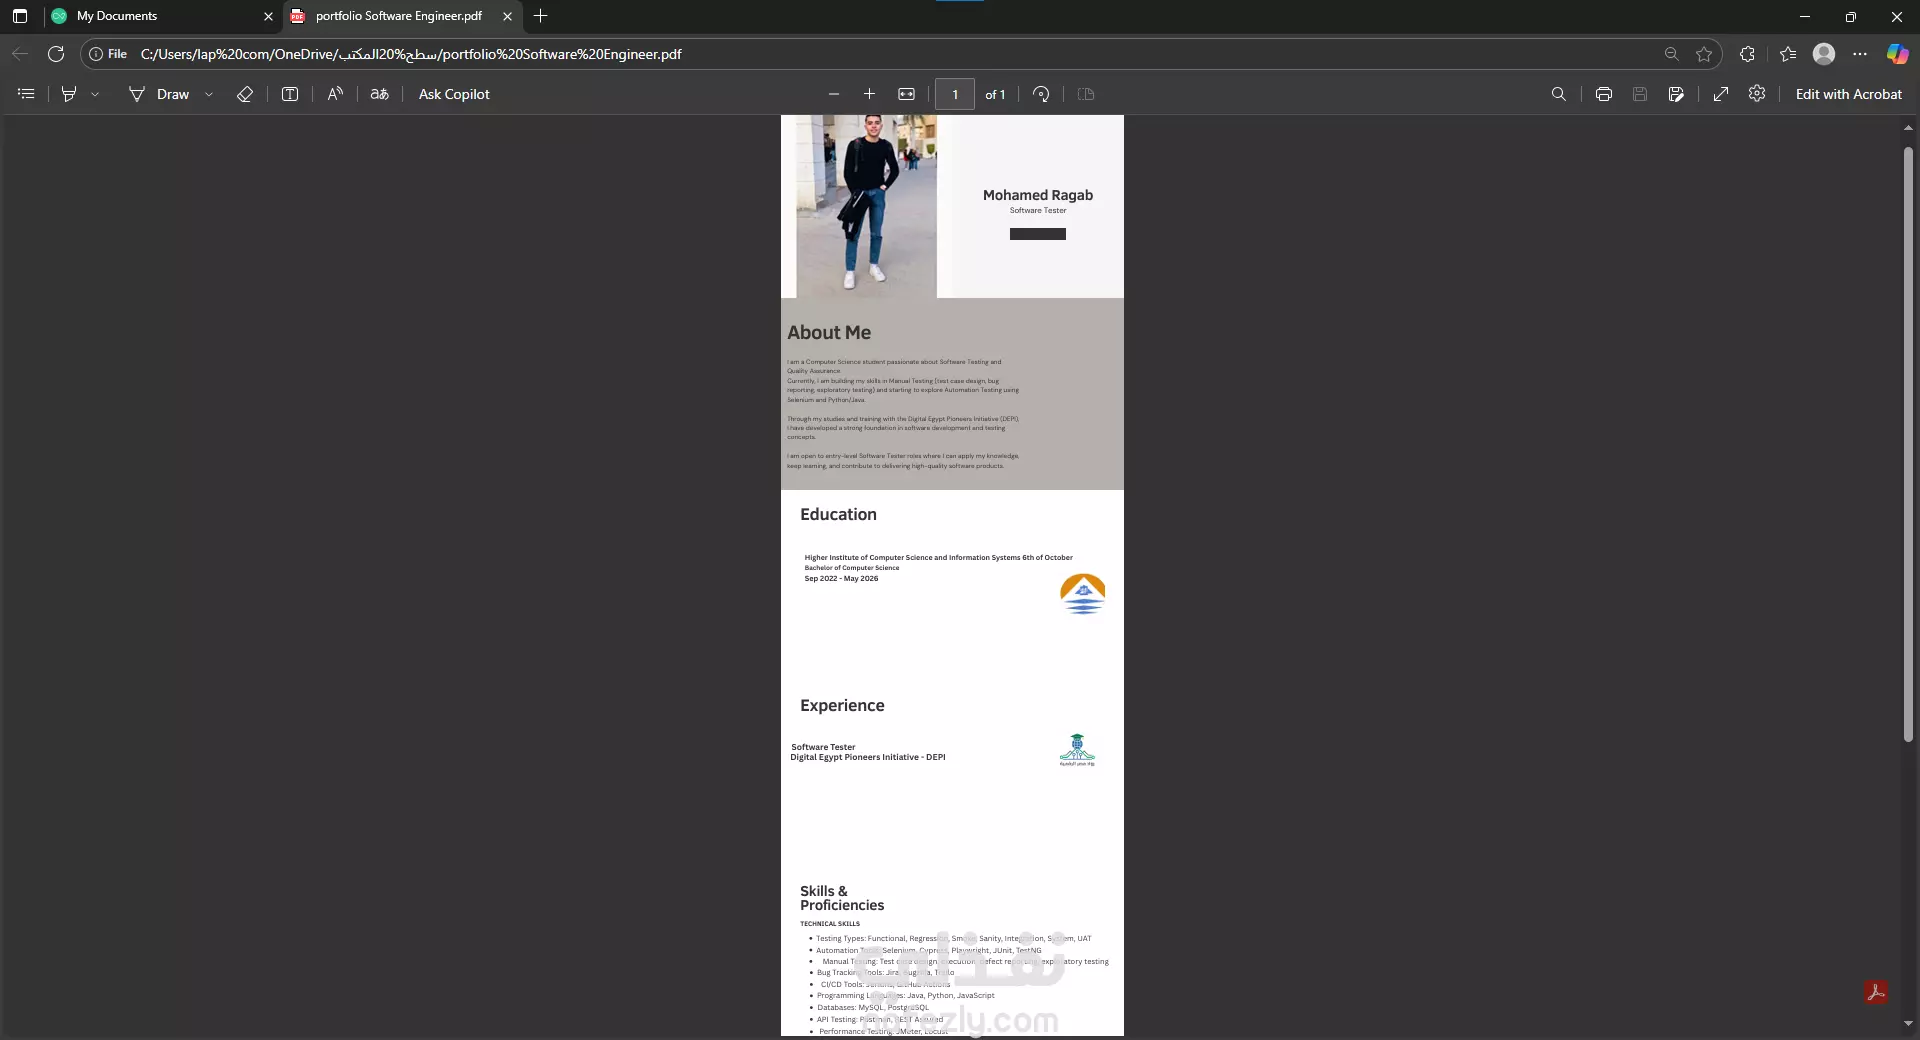The image size is (1920, 1040).
Task: Click 'Sep 2022 - May 2026' text
Action: pos(841,578)
